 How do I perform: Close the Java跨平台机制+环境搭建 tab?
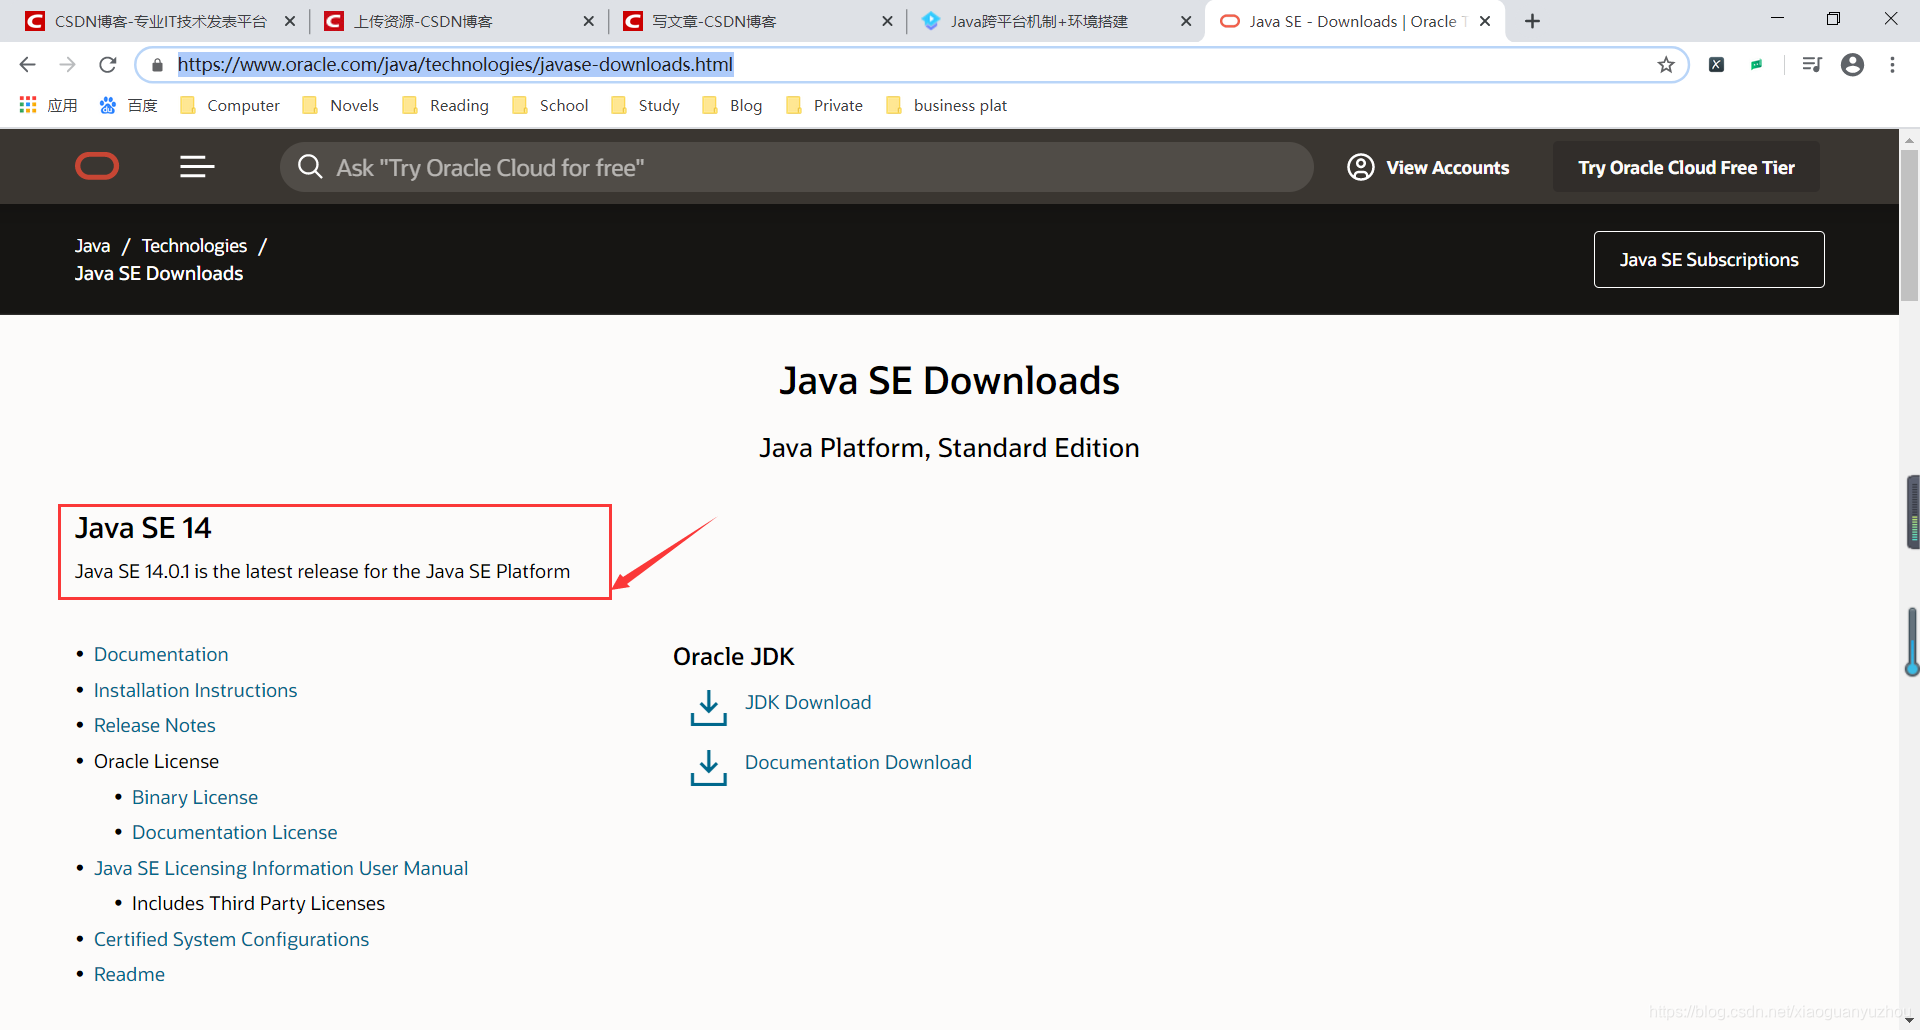(1186, 21)
